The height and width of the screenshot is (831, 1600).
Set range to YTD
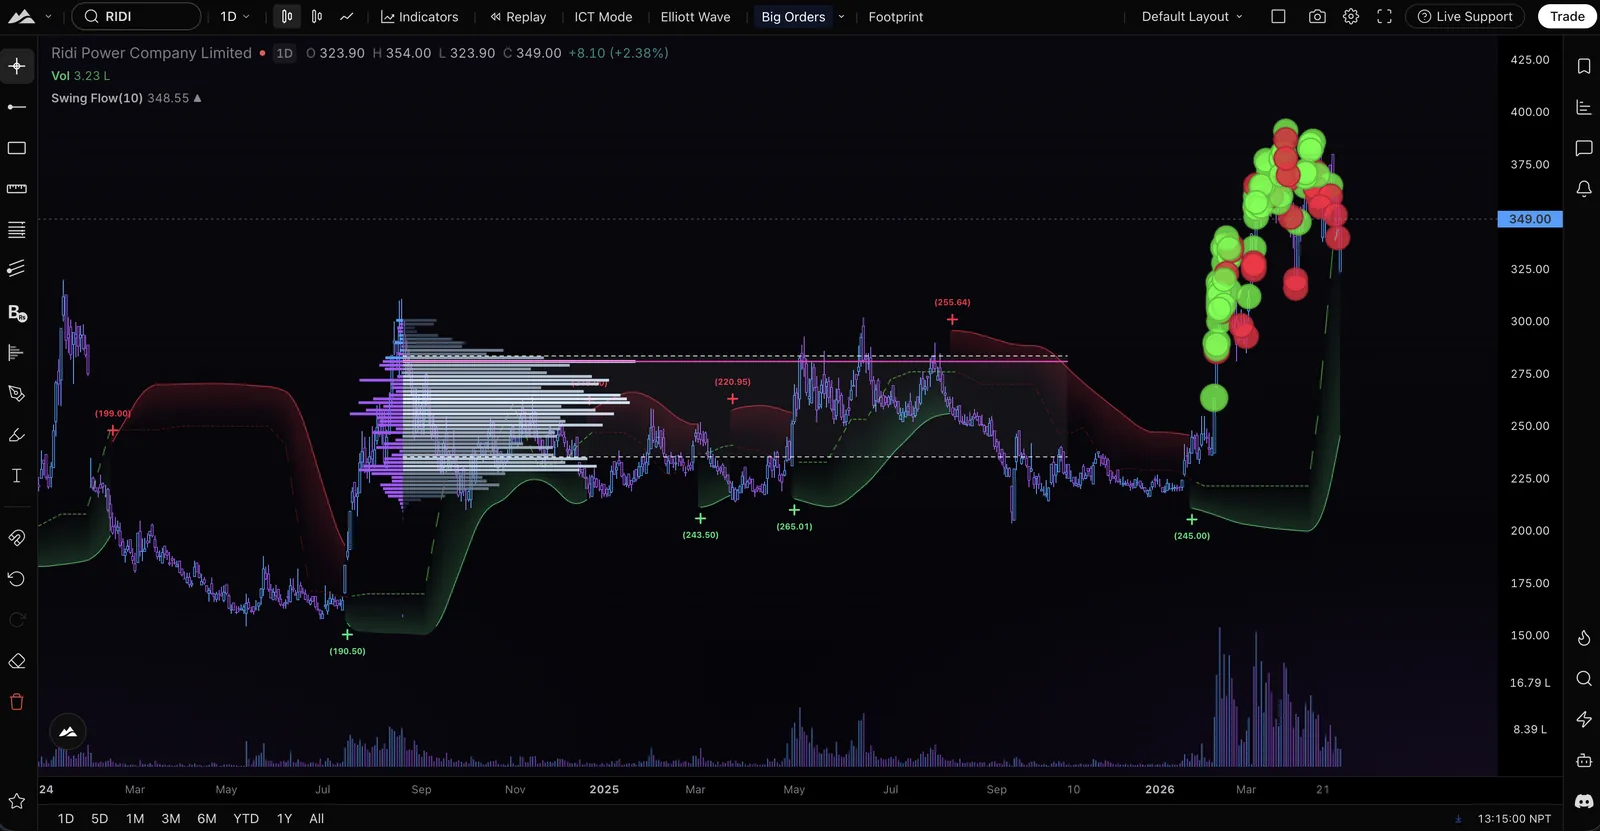(246, 819)
